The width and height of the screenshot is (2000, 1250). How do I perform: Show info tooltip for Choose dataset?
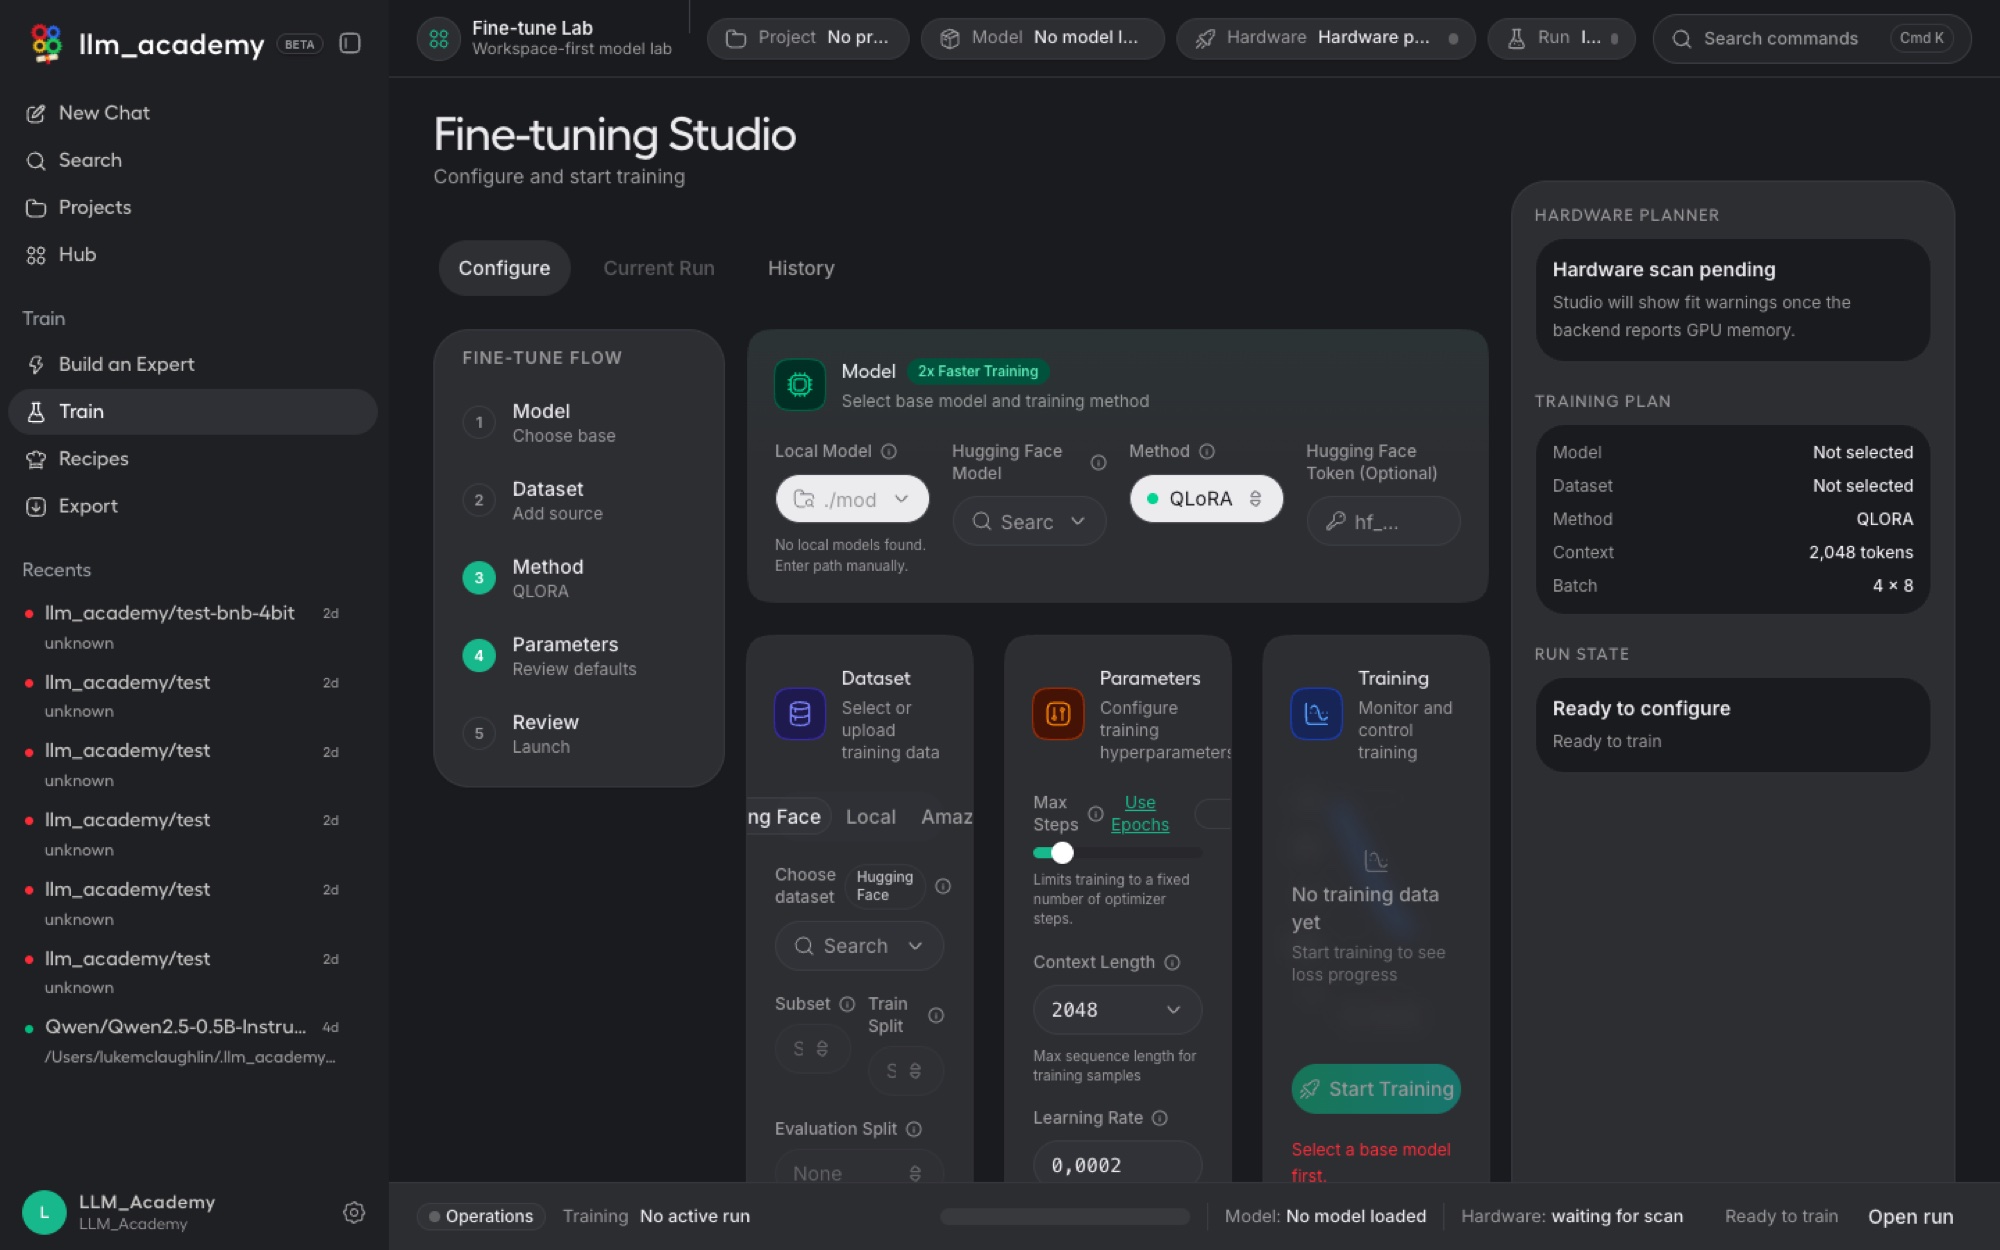(x=943, y=886)
